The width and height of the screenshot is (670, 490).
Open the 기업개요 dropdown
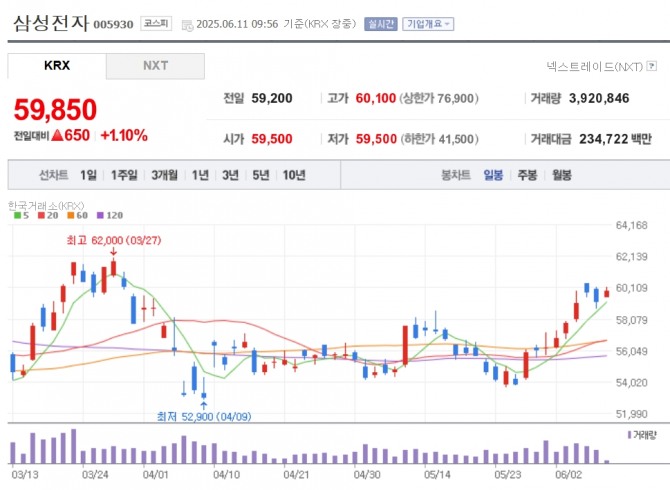(428, 24)
